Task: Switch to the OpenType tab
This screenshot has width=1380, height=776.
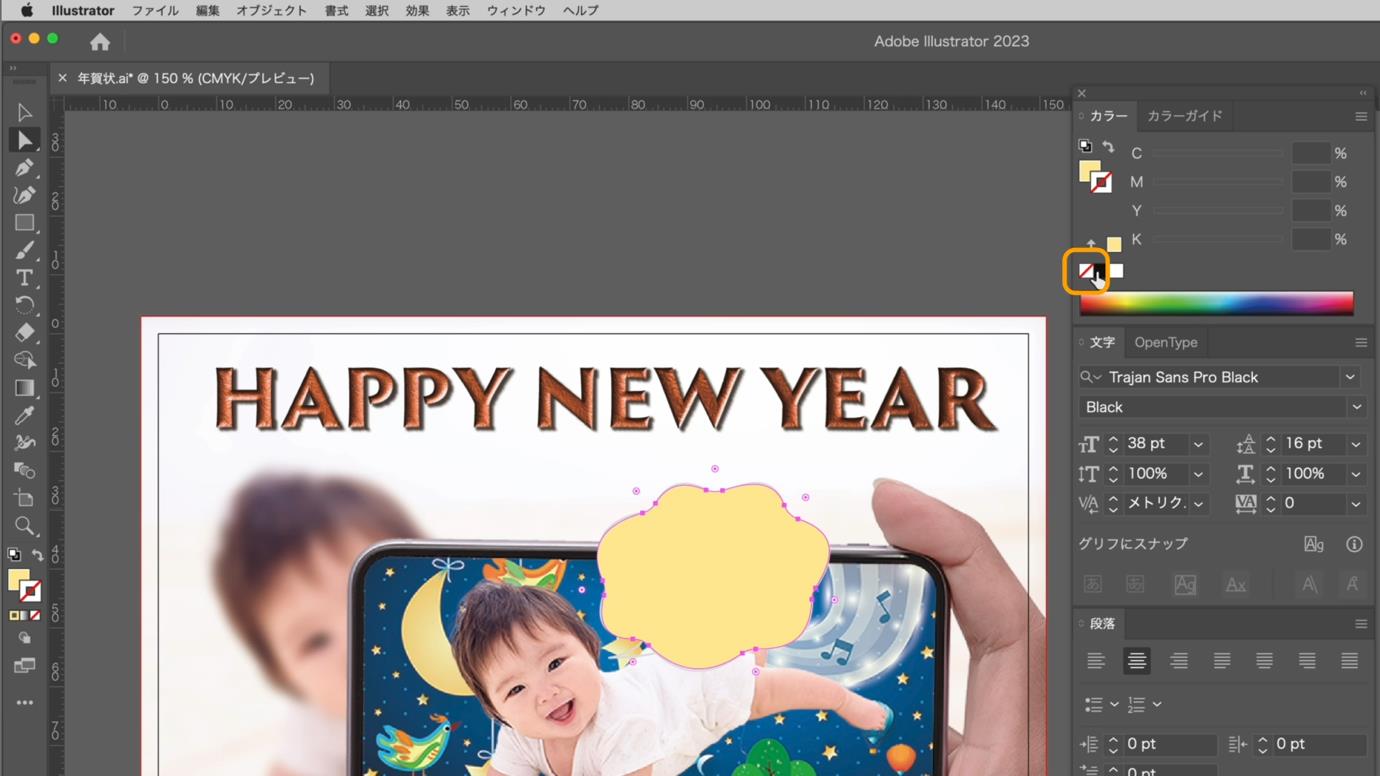Action: 1166,342
